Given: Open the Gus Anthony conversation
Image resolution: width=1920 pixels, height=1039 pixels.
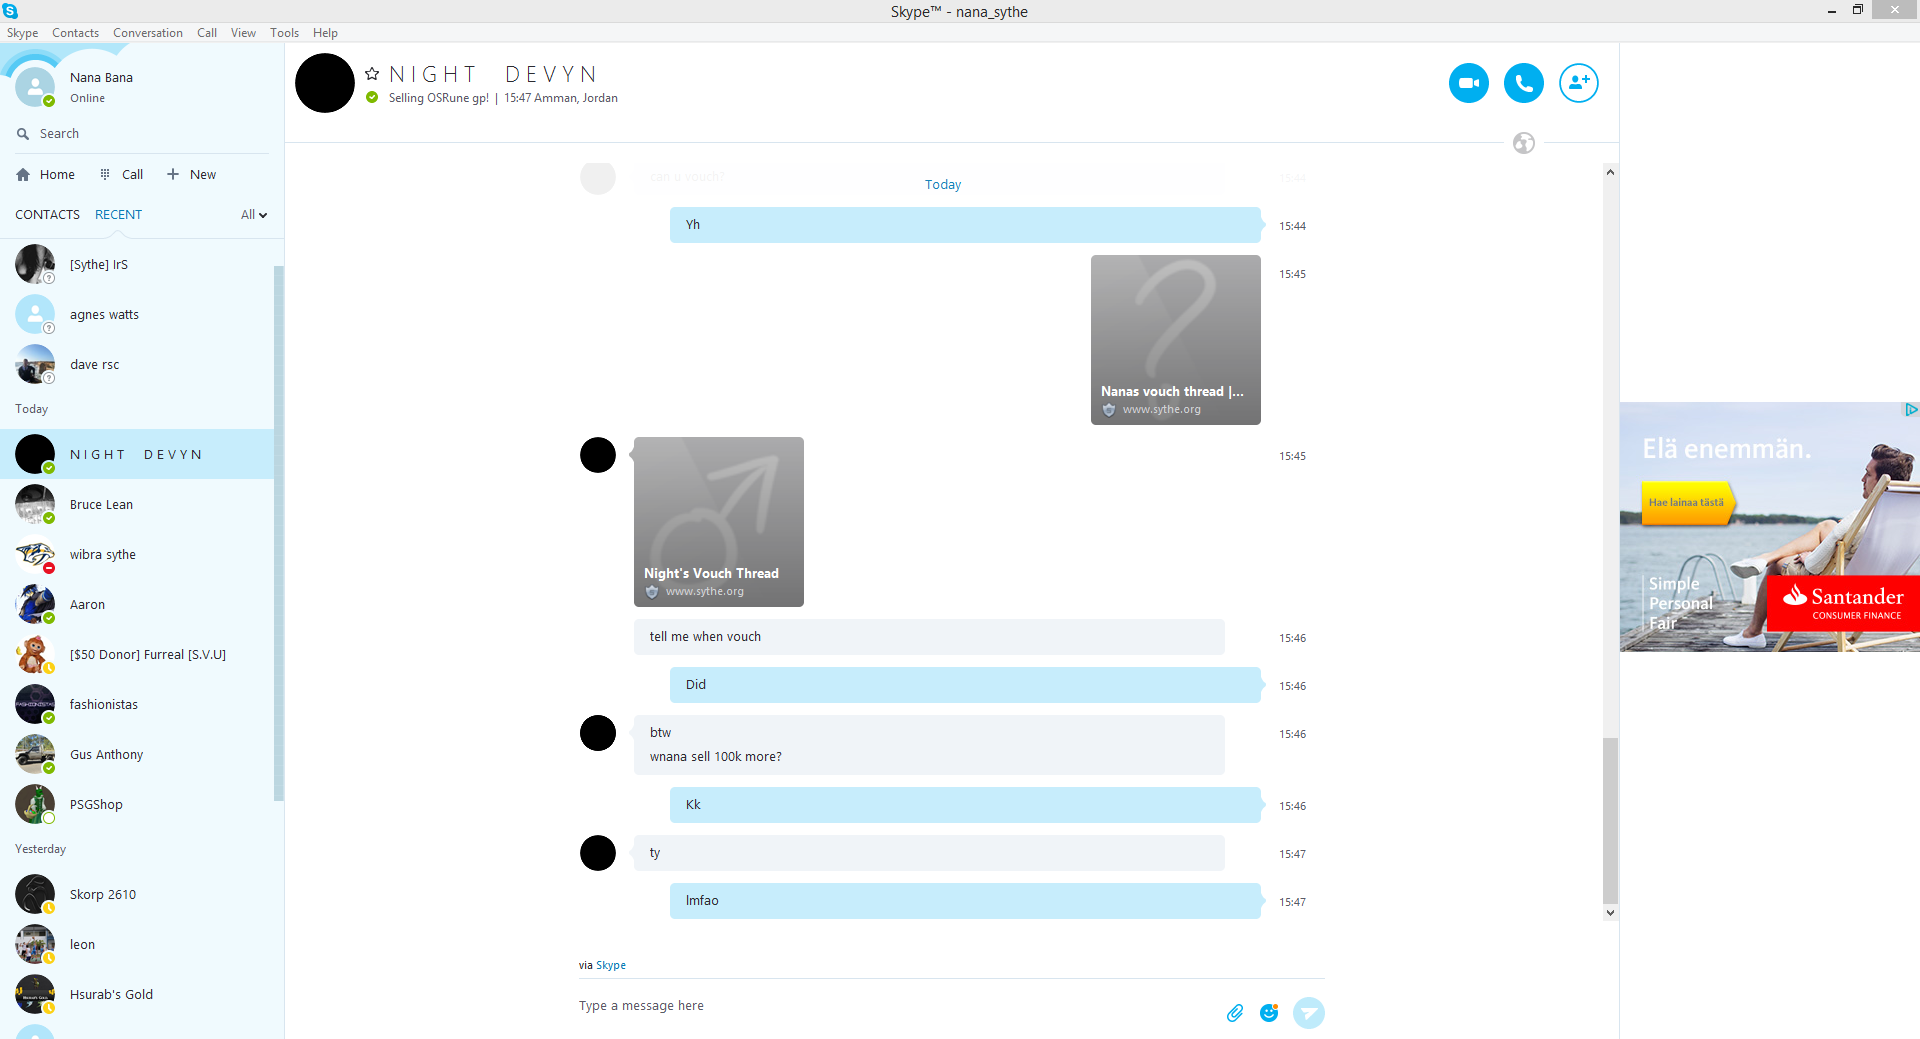Looking at the screenshot, I should [137, 754].
